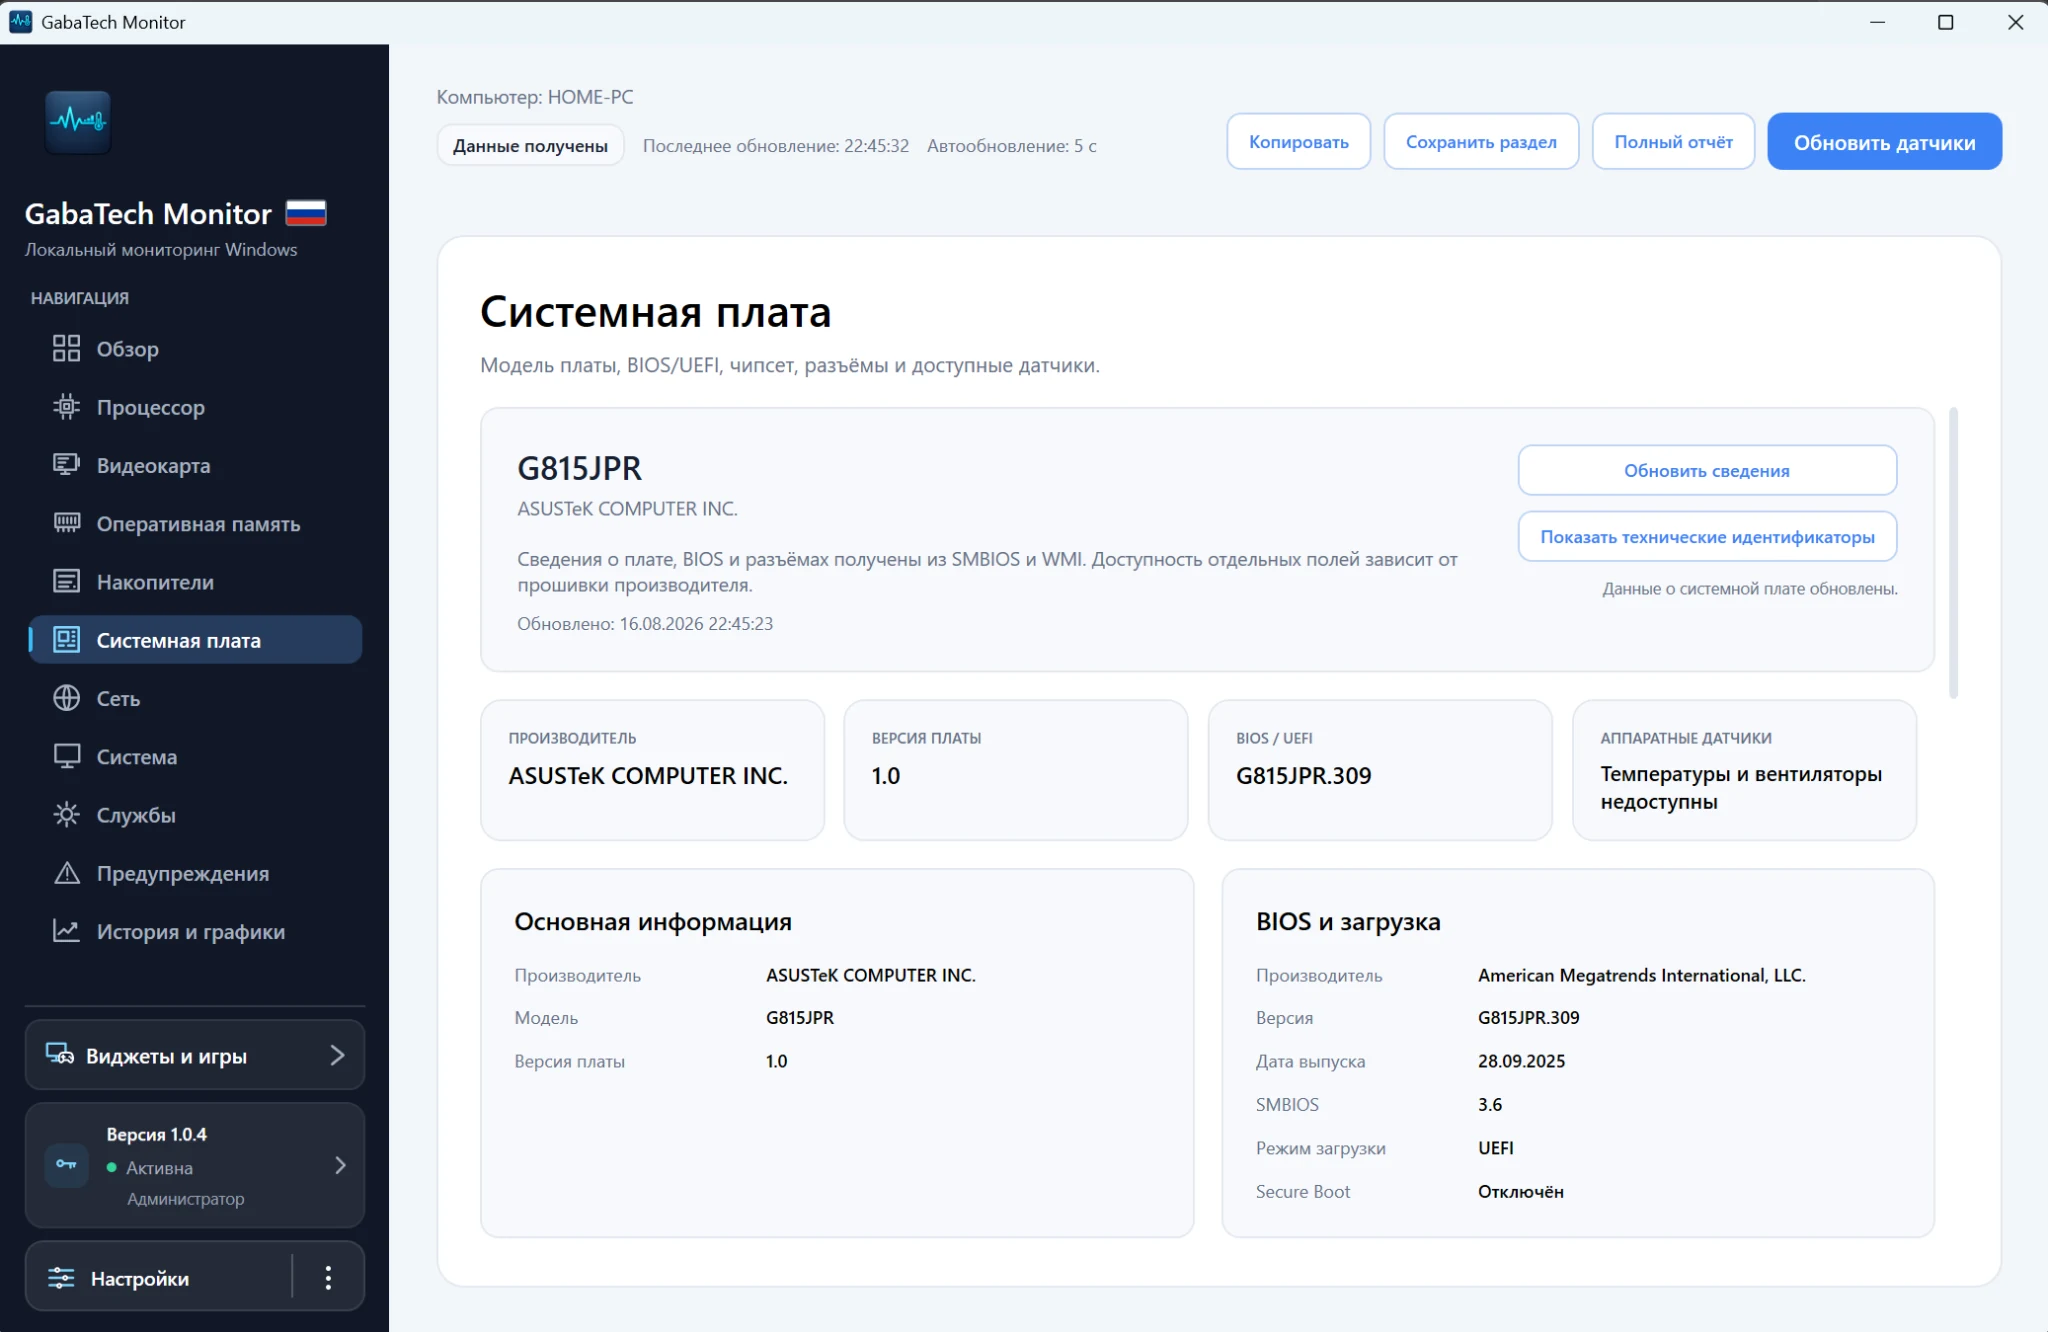2048x1332 pixels.
Task: Maximize the GabaTech Monitor window
Action: 1945,22
